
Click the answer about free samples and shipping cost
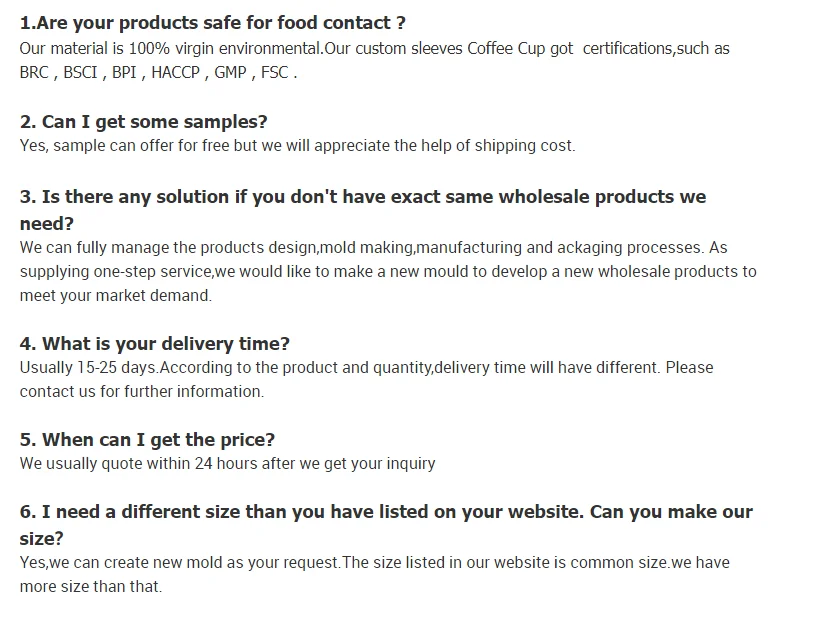coord(297,146)
